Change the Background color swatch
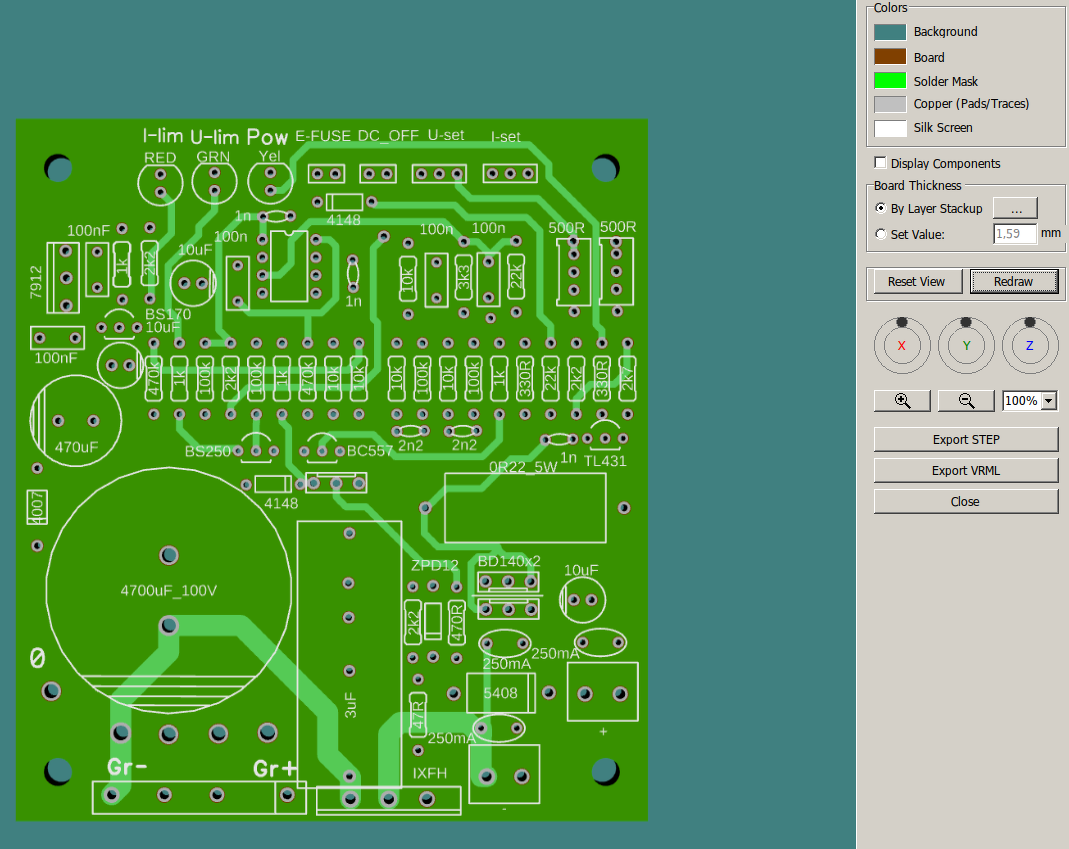The width and height of the screenshot is (1069, 849). pos(890,32)
